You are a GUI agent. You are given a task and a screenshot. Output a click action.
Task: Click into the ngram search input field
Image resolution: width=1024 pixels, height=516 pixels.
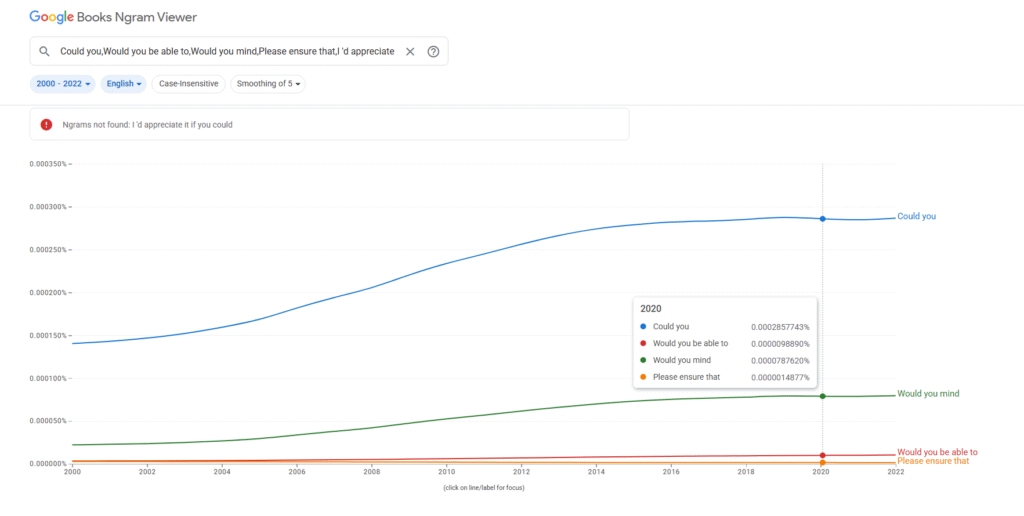[x=227, y=52]
